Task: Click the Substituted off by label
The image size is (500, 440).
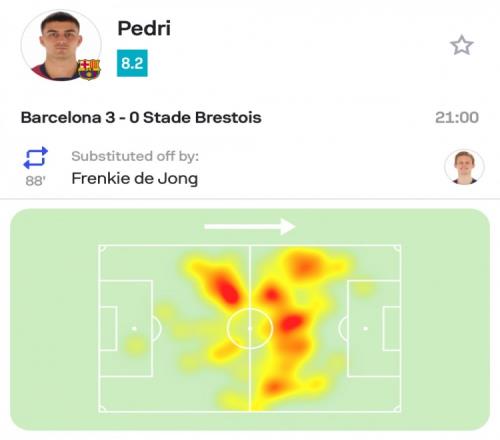Action: 135,156
